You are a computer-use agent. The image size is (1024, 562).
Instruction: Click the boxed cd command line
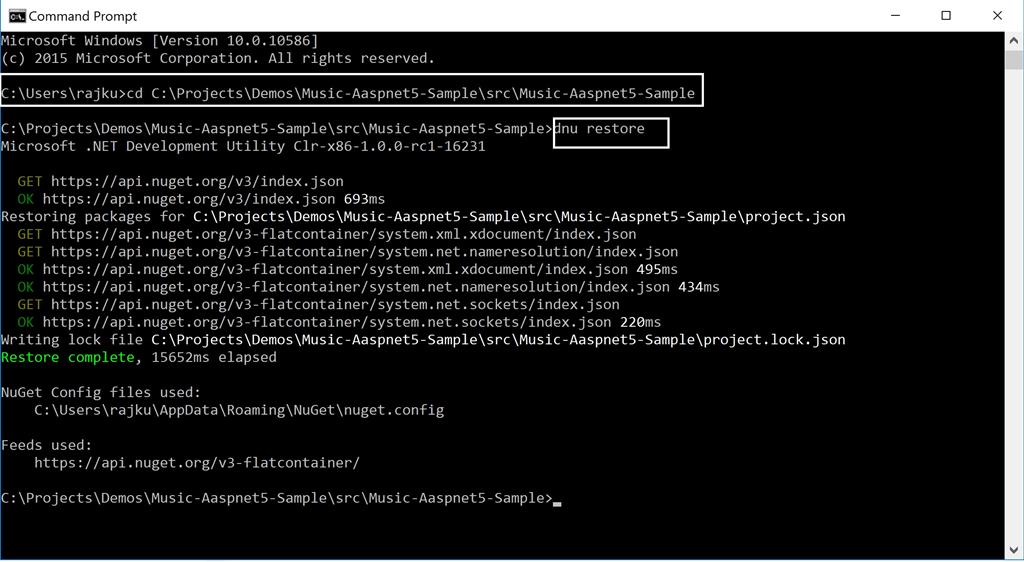(350, 93)
